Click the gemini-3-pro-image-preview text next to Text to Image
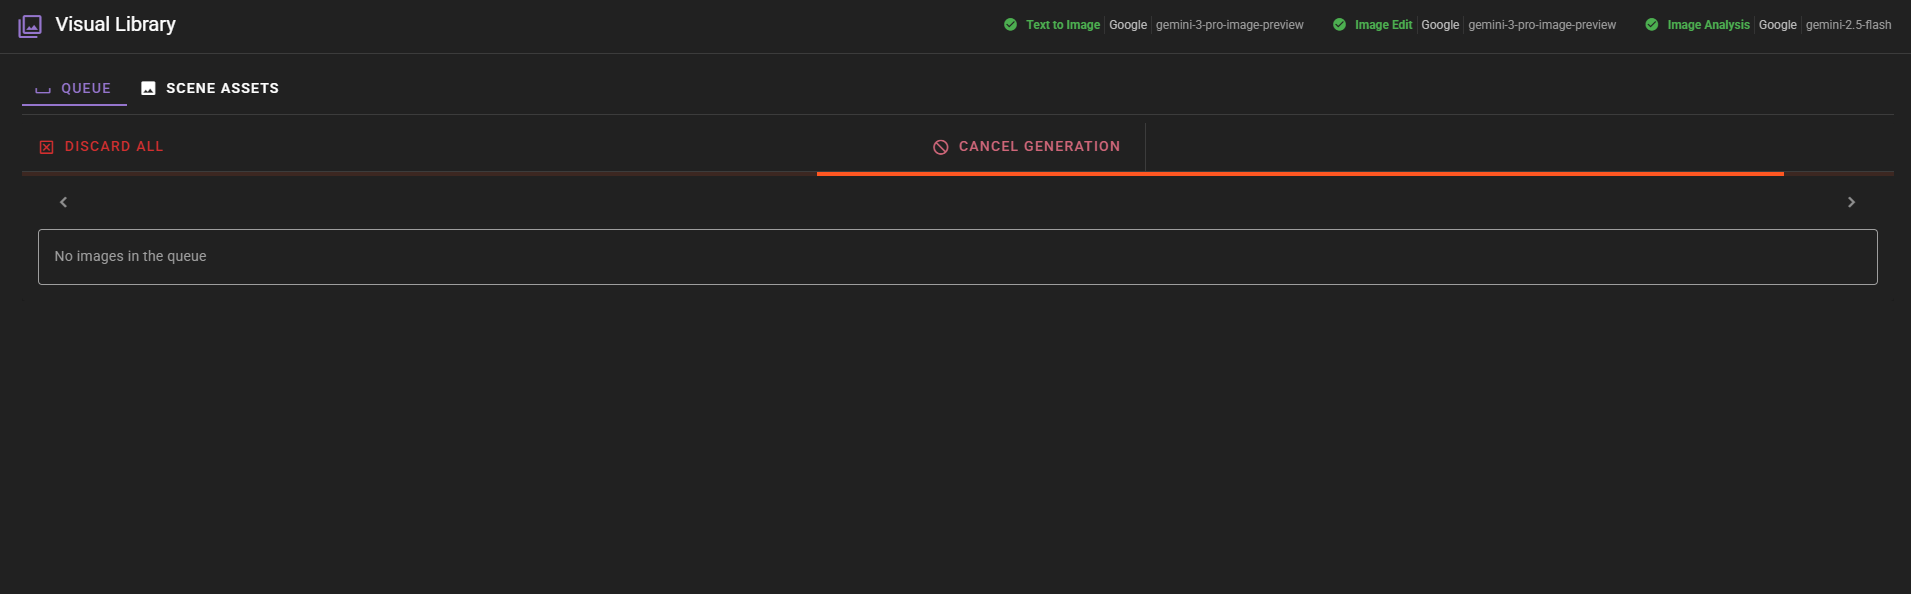 click(1229, 25)
